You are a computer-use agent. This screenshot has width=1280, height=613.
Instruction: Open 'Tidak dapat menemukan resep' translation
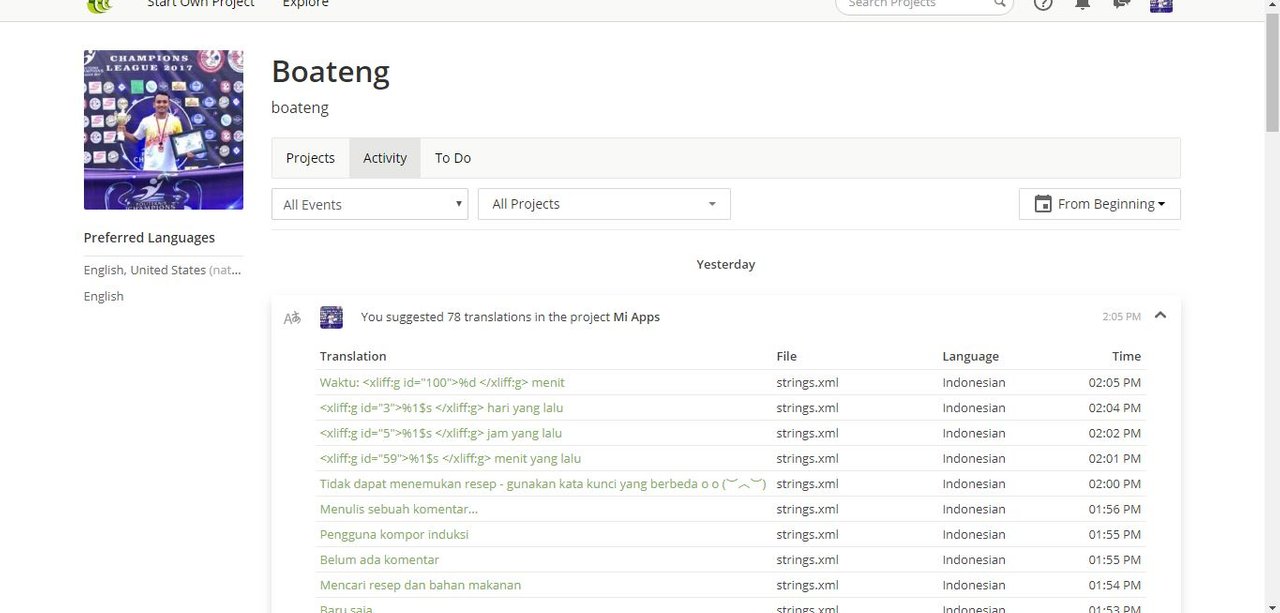pyautogui.click(x=543, y=484)
